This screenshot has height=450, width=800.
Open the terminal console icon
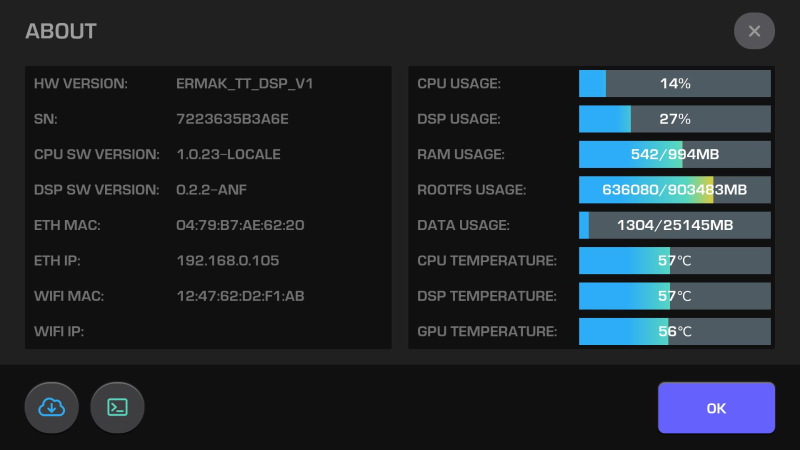coord(117,407)
